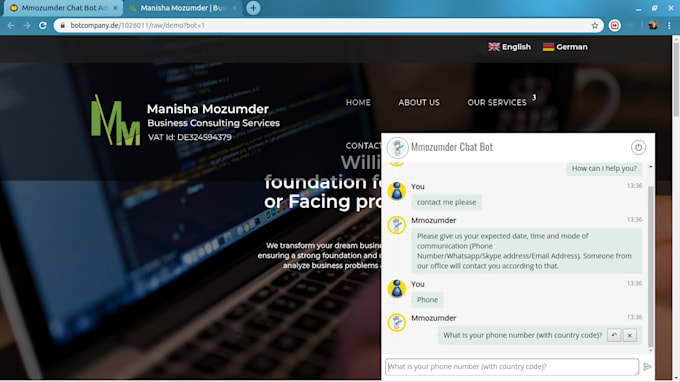
Task: Open the CONTACT menu item
Action: (363, 146)
